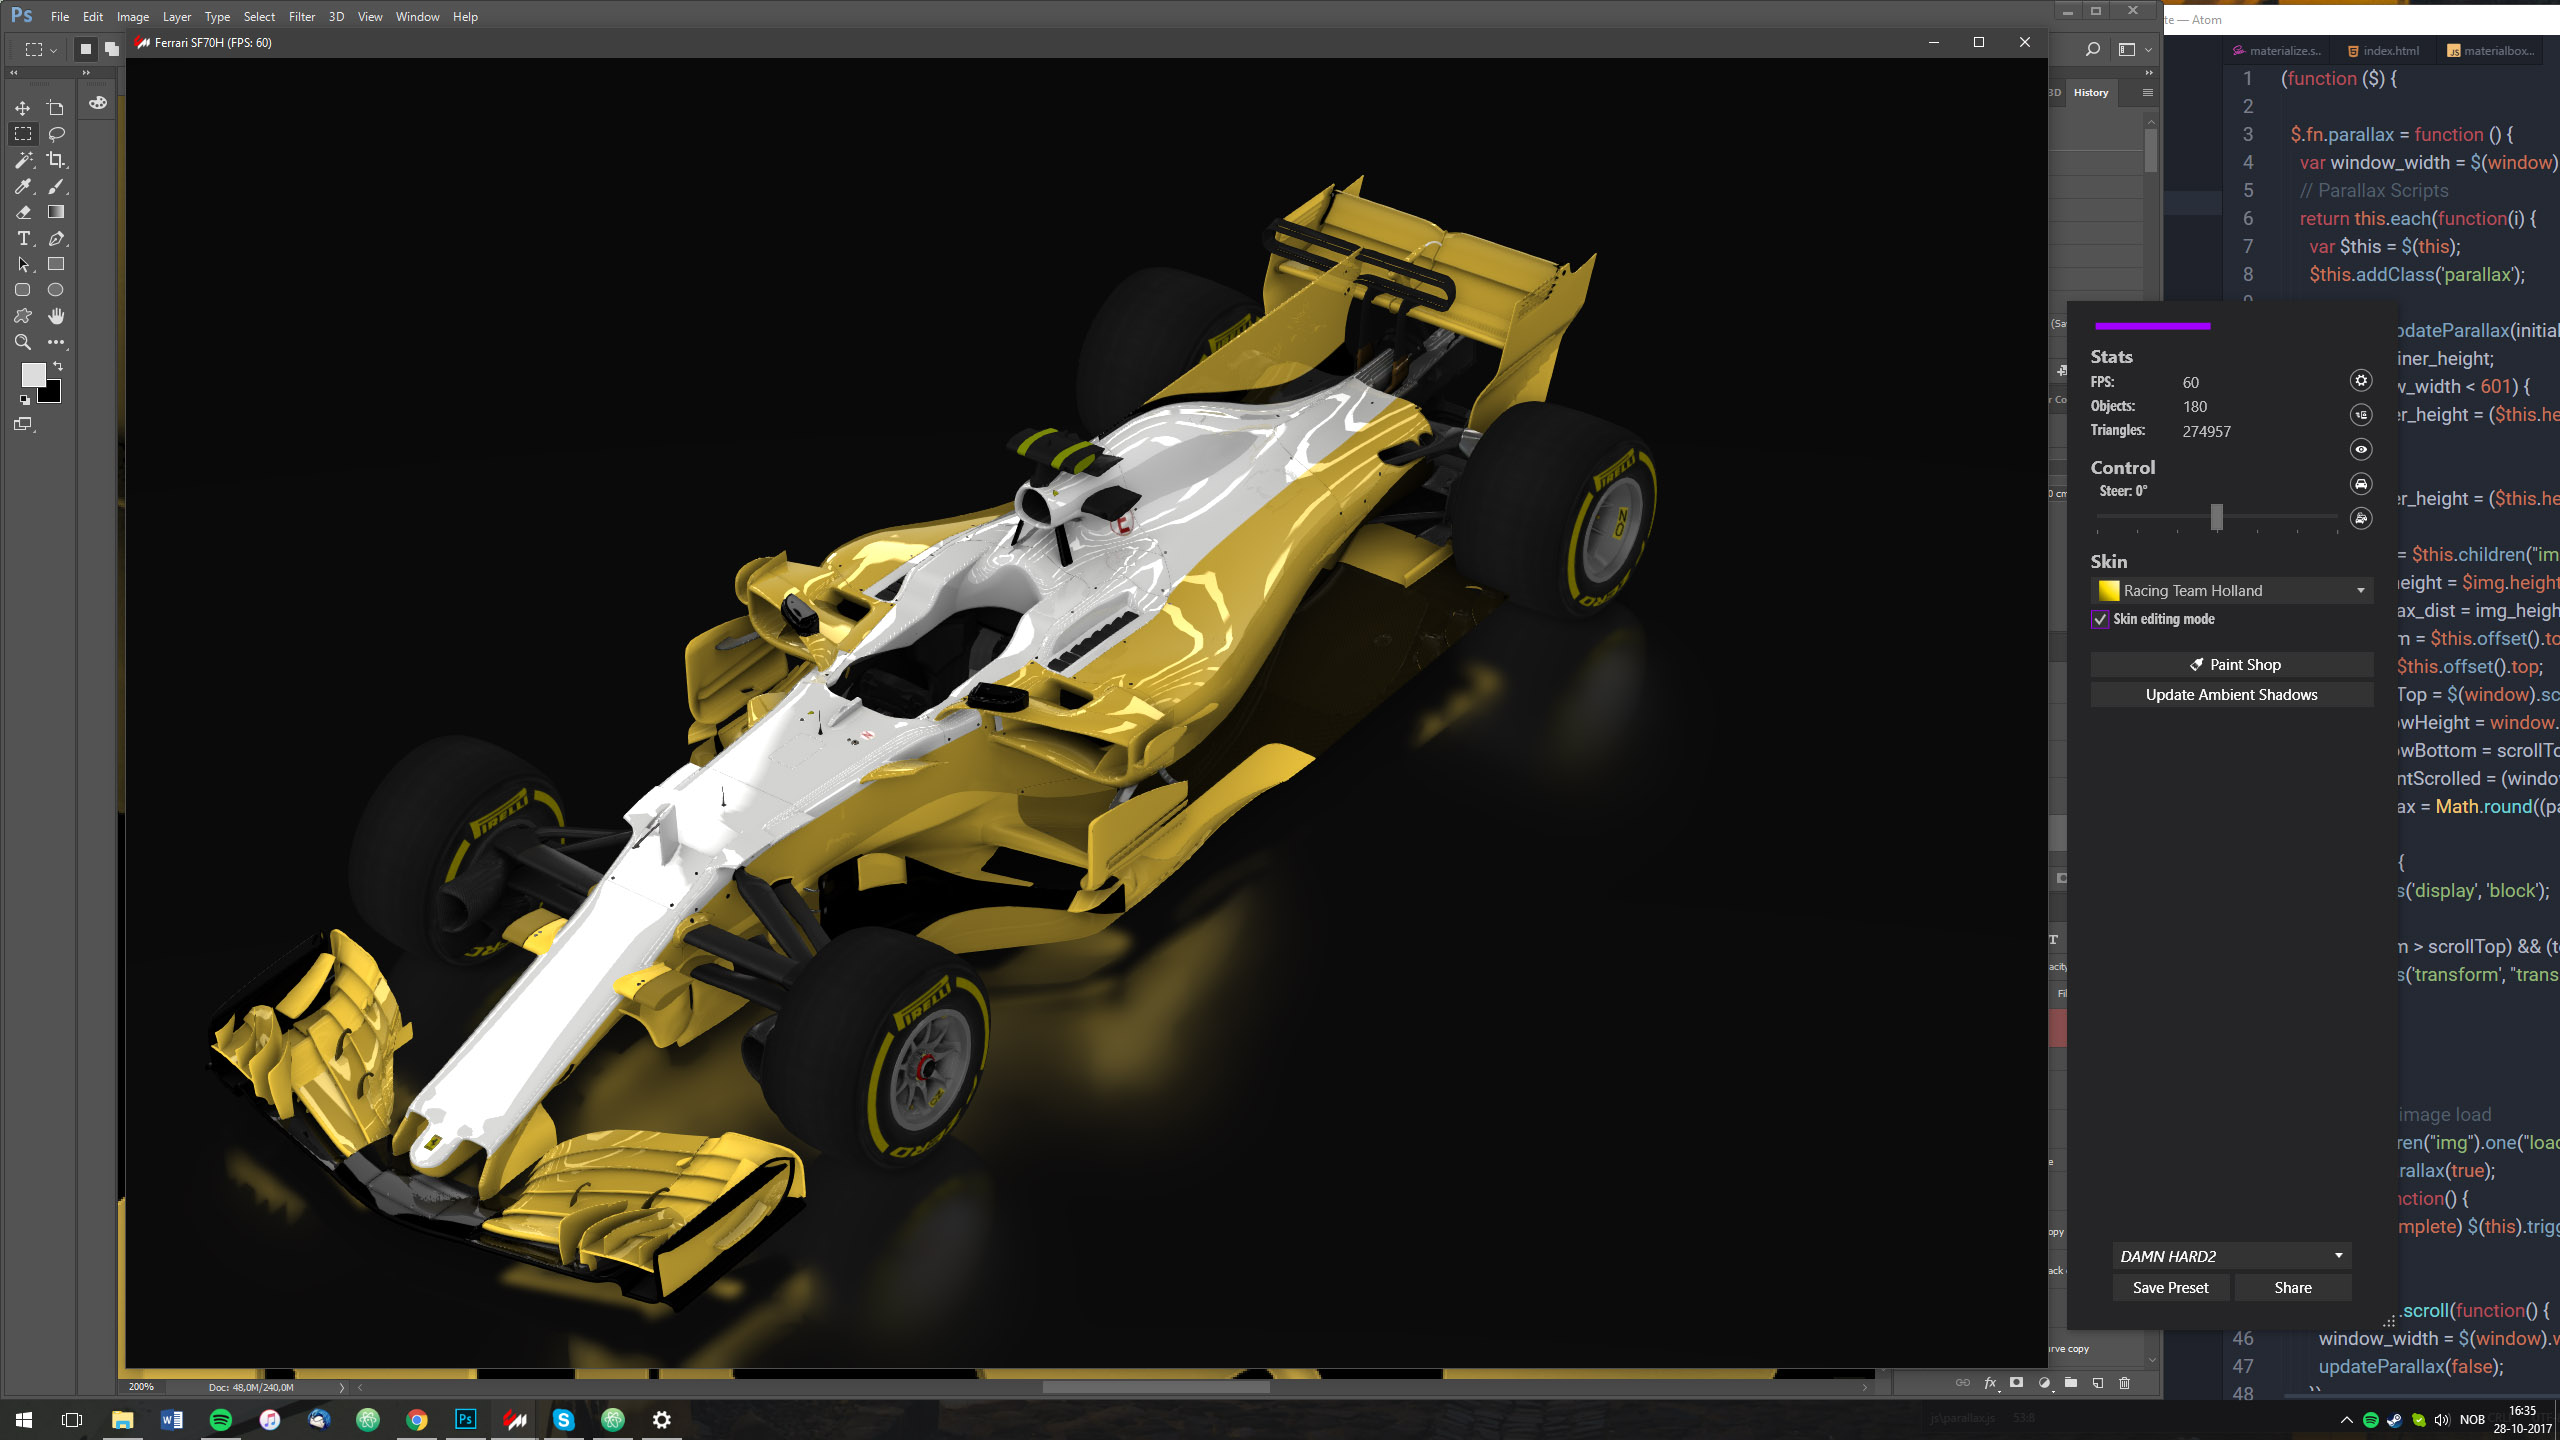This screenshot has width=2560, height=1440.
Task: Click the Paint Shop button
Action: [2232, 665]
